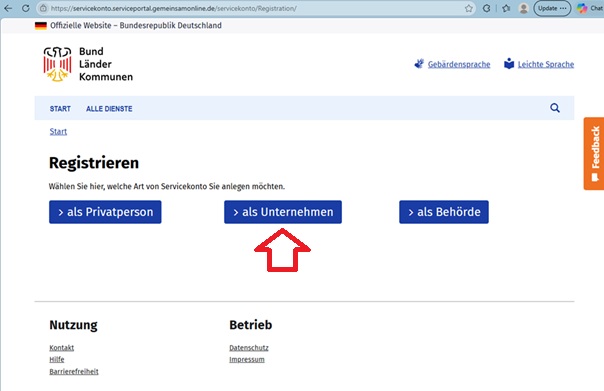The width and height of the screenshot is (604, 391).
Task: Select START in the navigation bar
Action: pos(60,109)
